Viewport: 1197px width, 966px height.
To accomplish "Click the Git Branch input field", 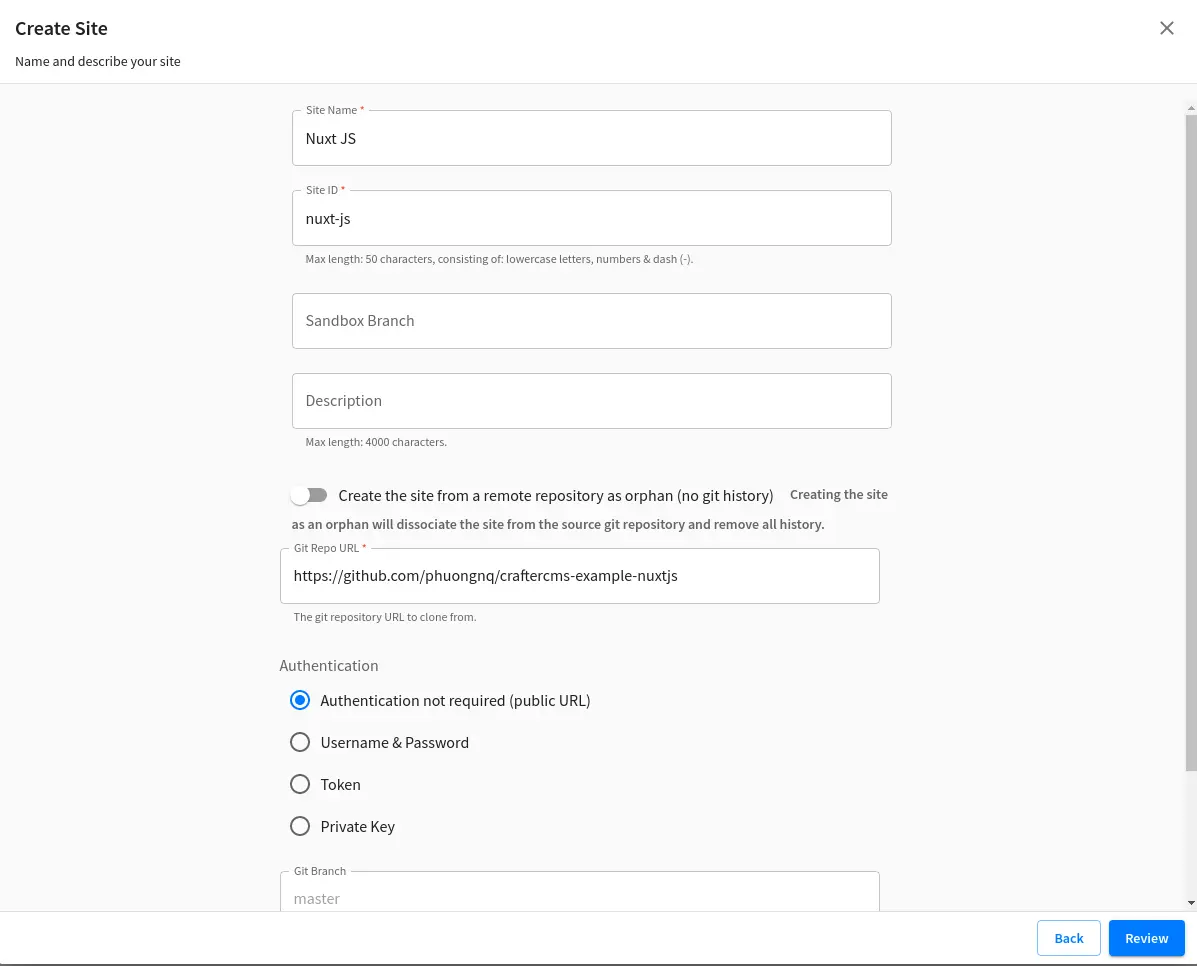I will pos(579,897).
